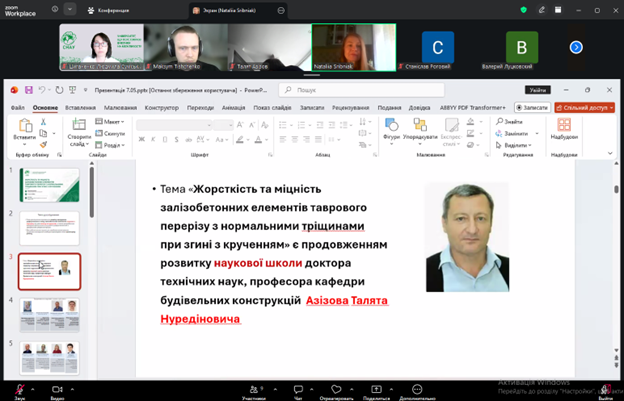Open the Анімація ribbon tab
Image resolution: width=624 pixels, height=401 pixels.
coord(234,108)
